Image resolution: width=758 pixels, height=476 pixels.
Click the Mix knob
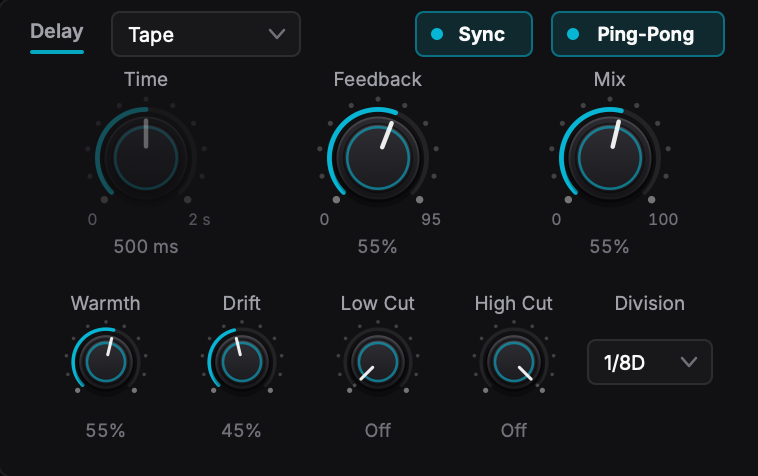(610, 158)
